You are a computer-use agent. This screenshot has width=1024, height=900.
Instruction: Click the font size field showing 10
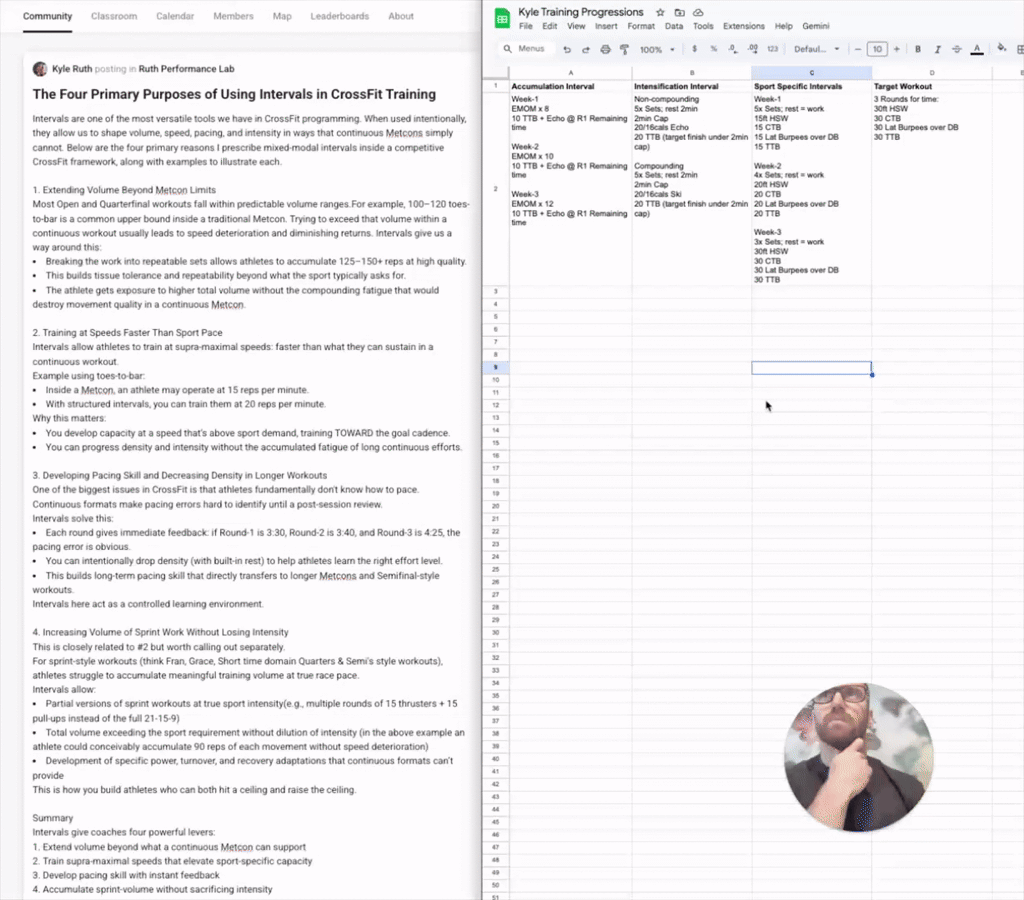point(877,49)
